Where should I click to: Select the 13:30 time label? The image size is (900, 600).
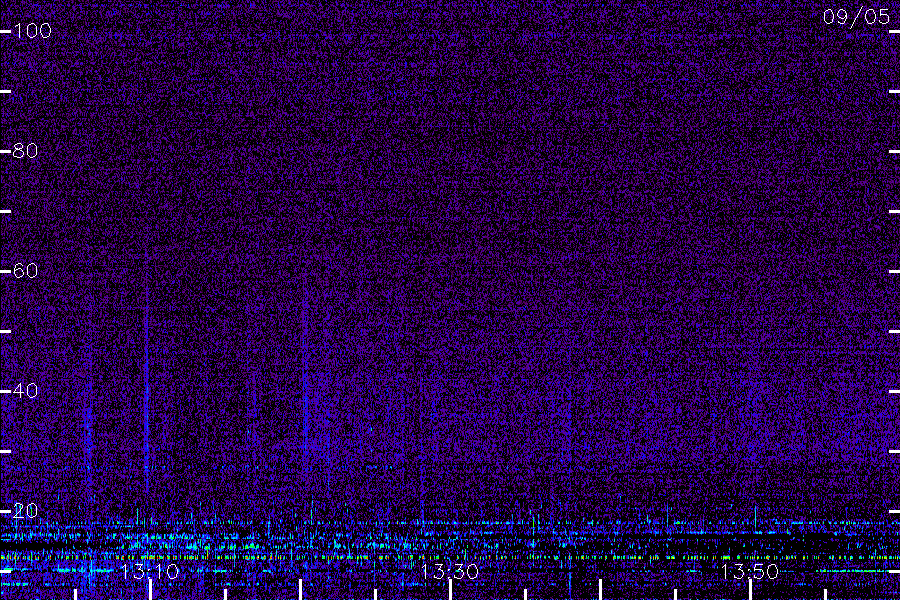pos(449,571)
